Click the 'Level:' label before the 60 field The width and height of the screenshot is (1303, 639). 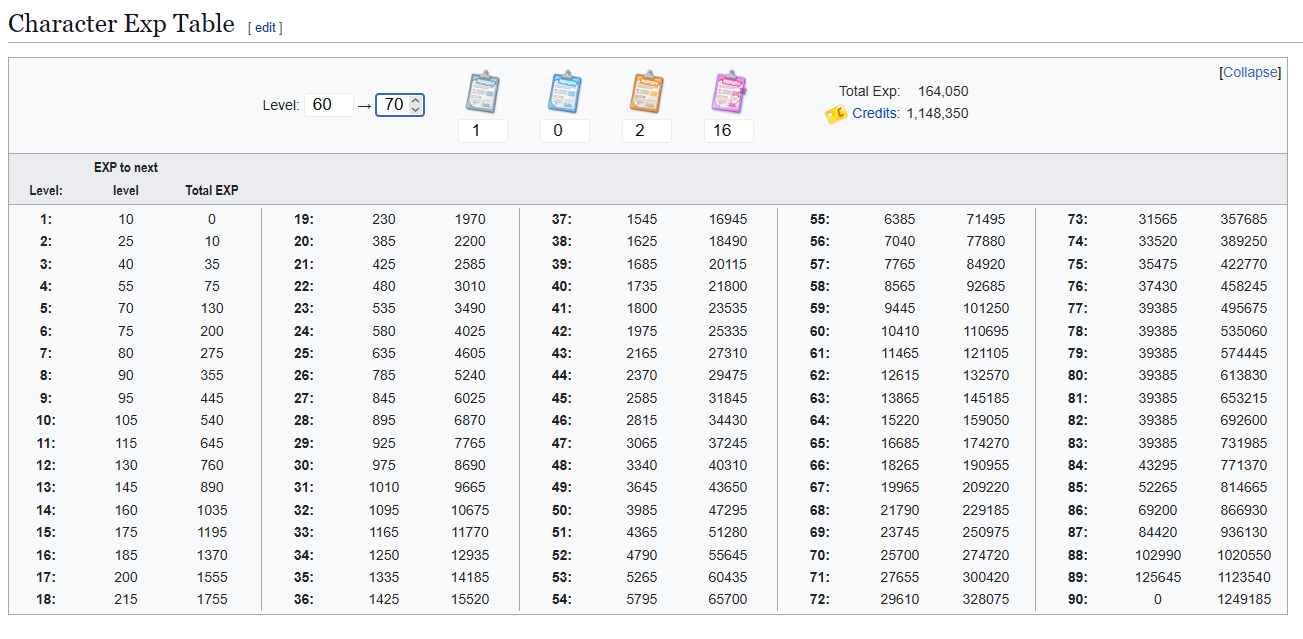tap(281, 105)
